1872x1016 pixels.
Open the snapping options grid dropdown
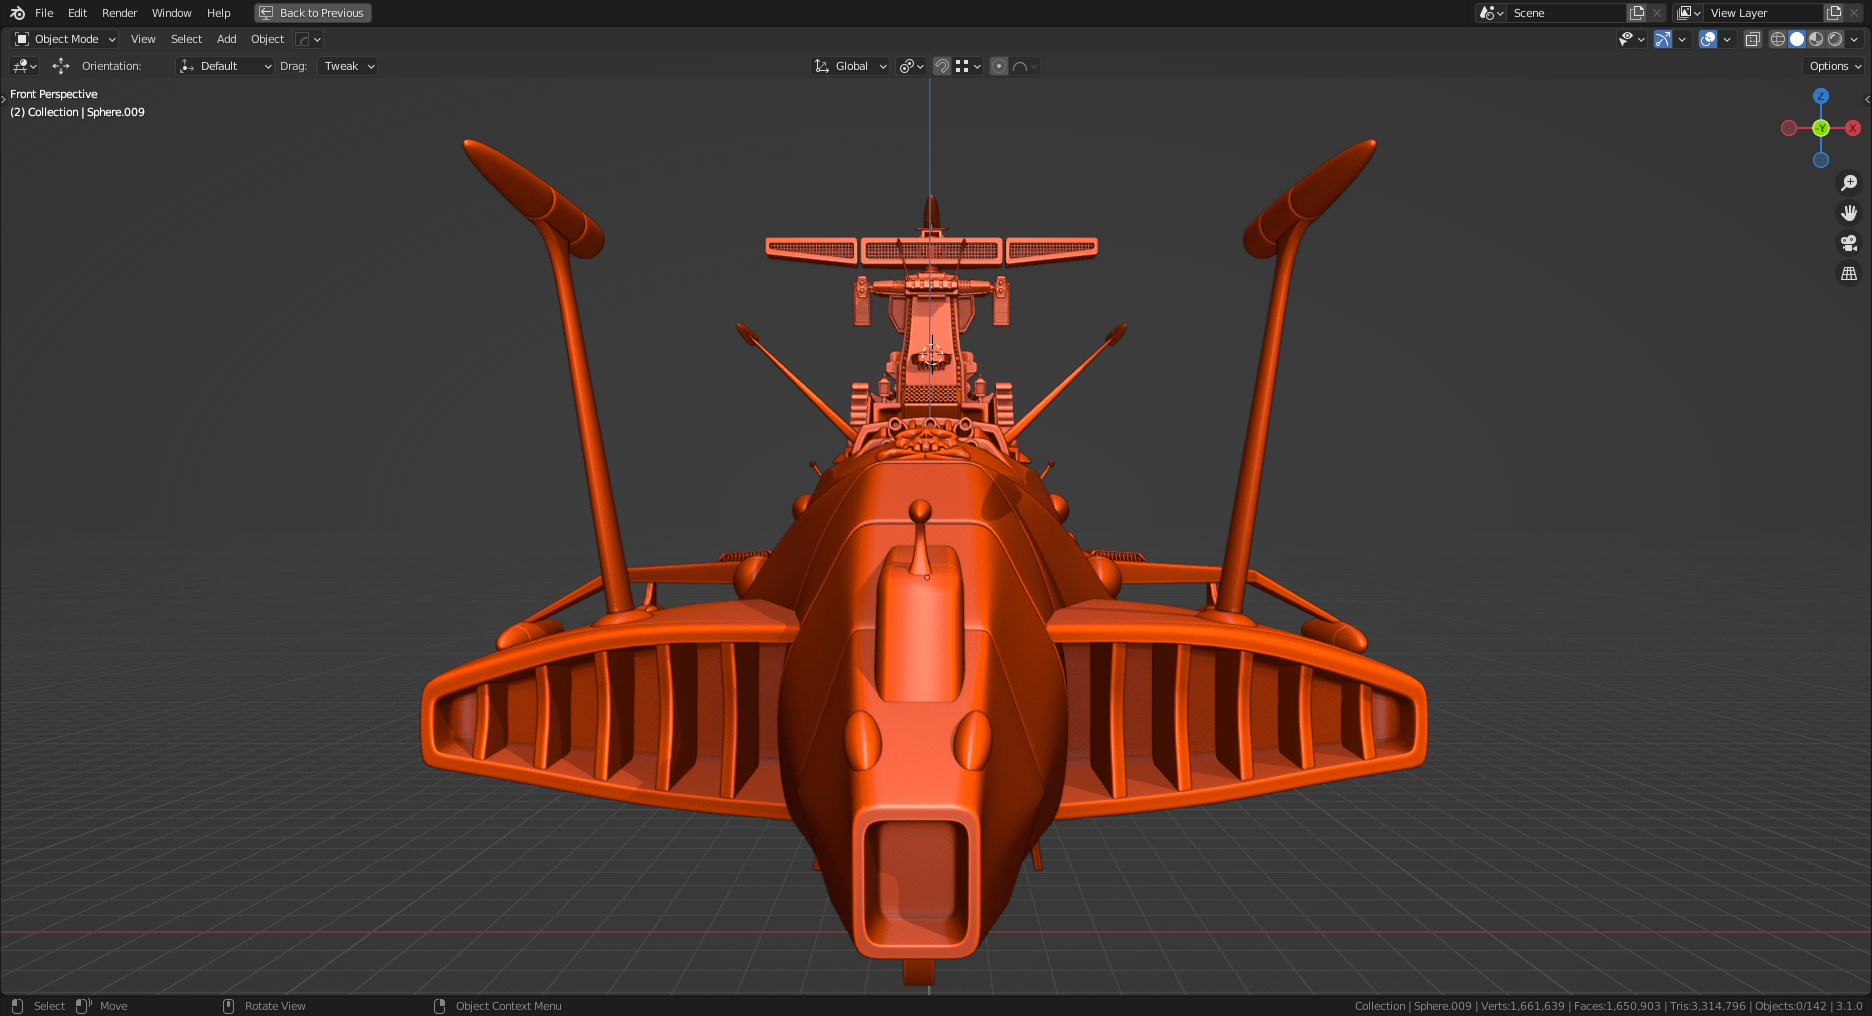click(968, 66)
